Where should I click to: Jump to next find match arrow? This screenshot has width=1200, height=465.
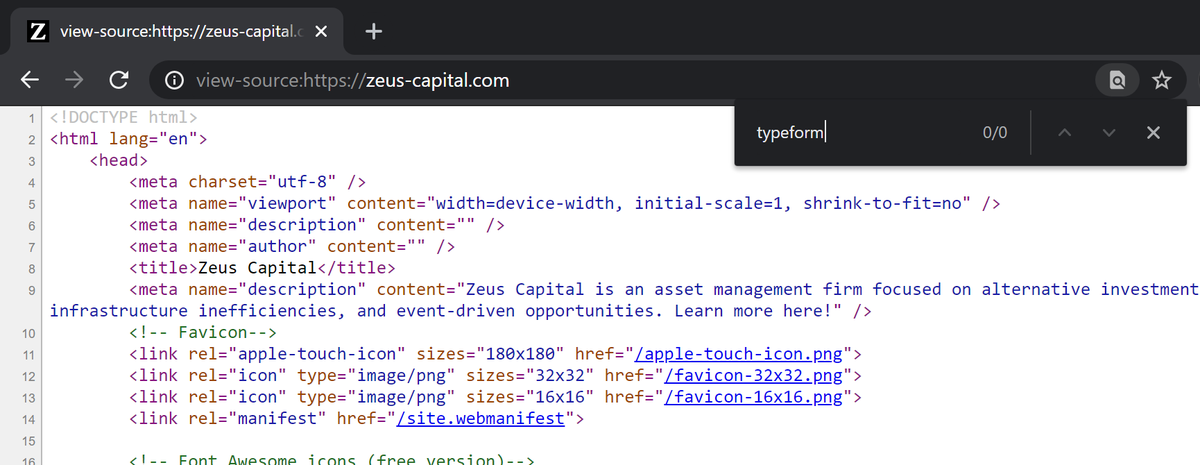click(1108, 133)
